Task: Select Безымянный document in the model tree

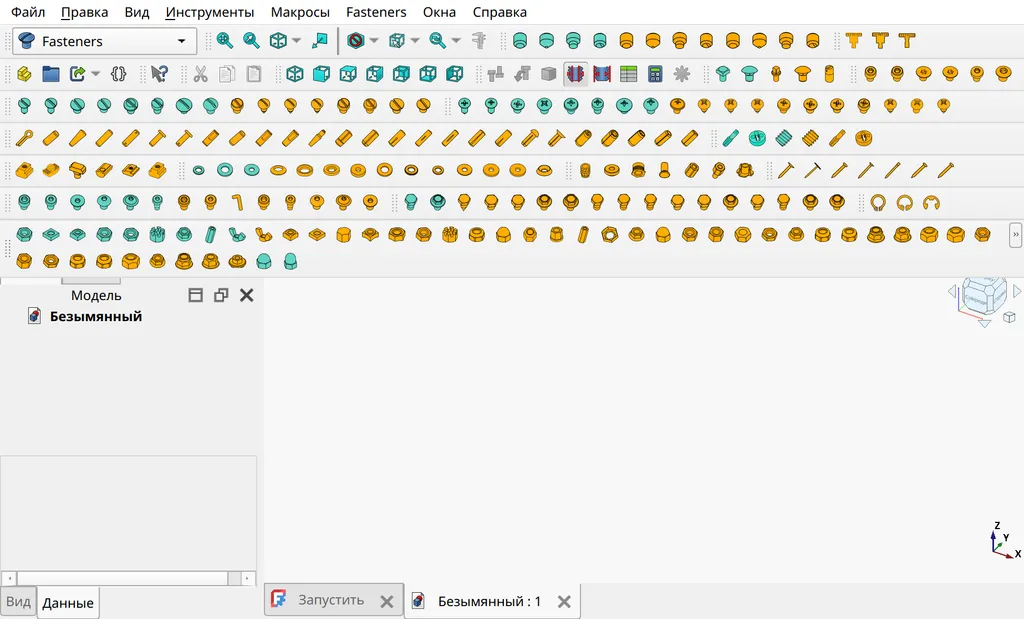Action: click(x=95, y=316)
